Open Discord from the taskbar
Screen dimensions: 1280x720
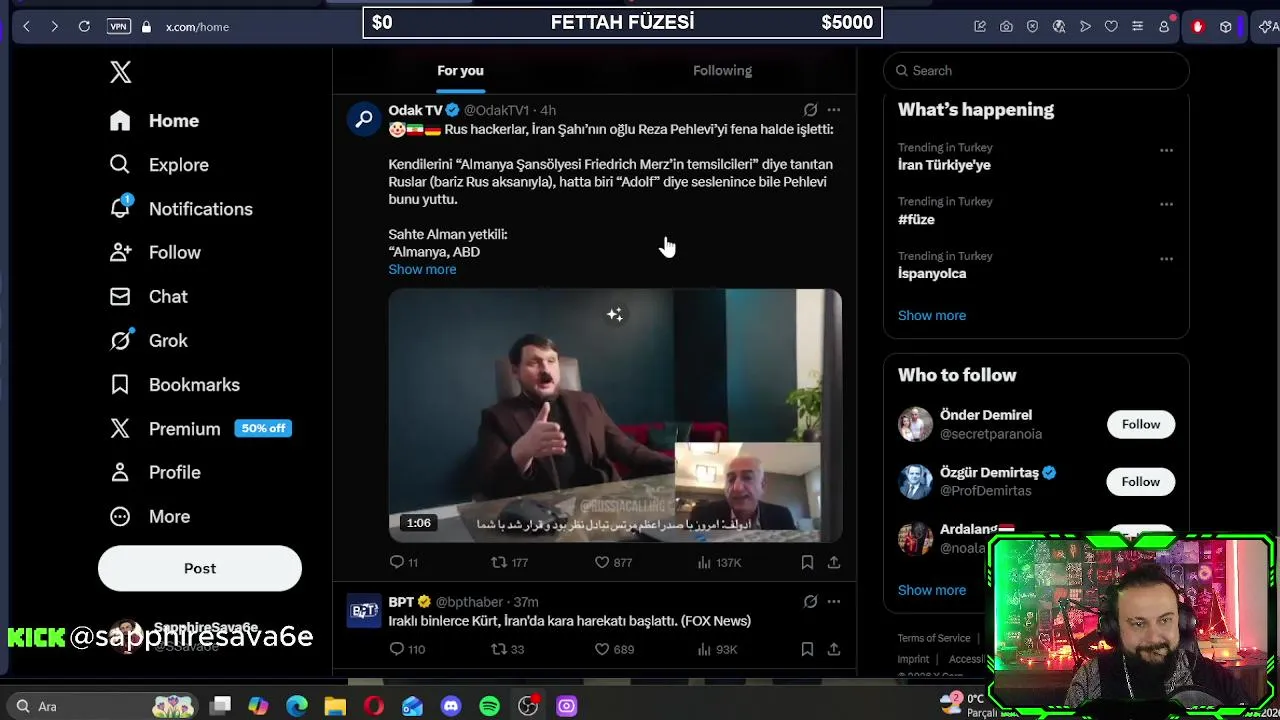tap(451, 706)
